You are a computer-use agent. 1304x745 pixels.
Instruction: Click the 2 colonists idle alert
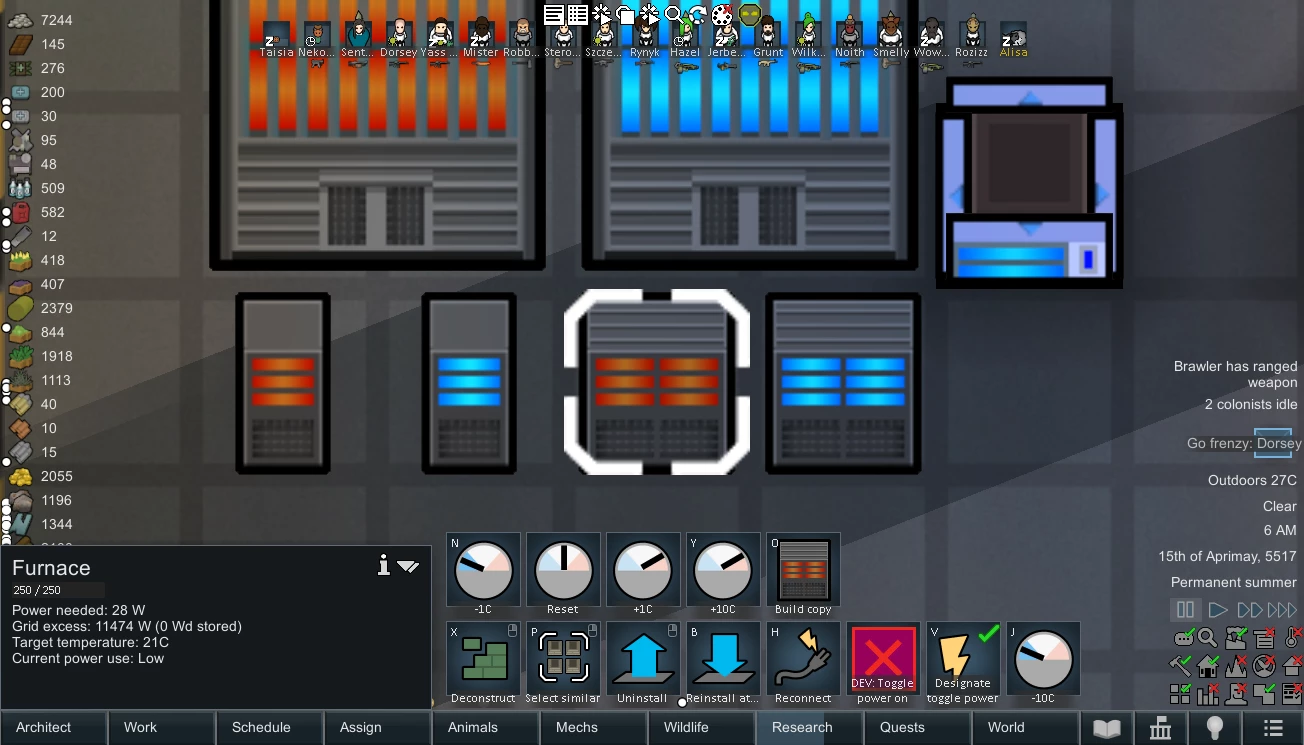click(1251, 404)
